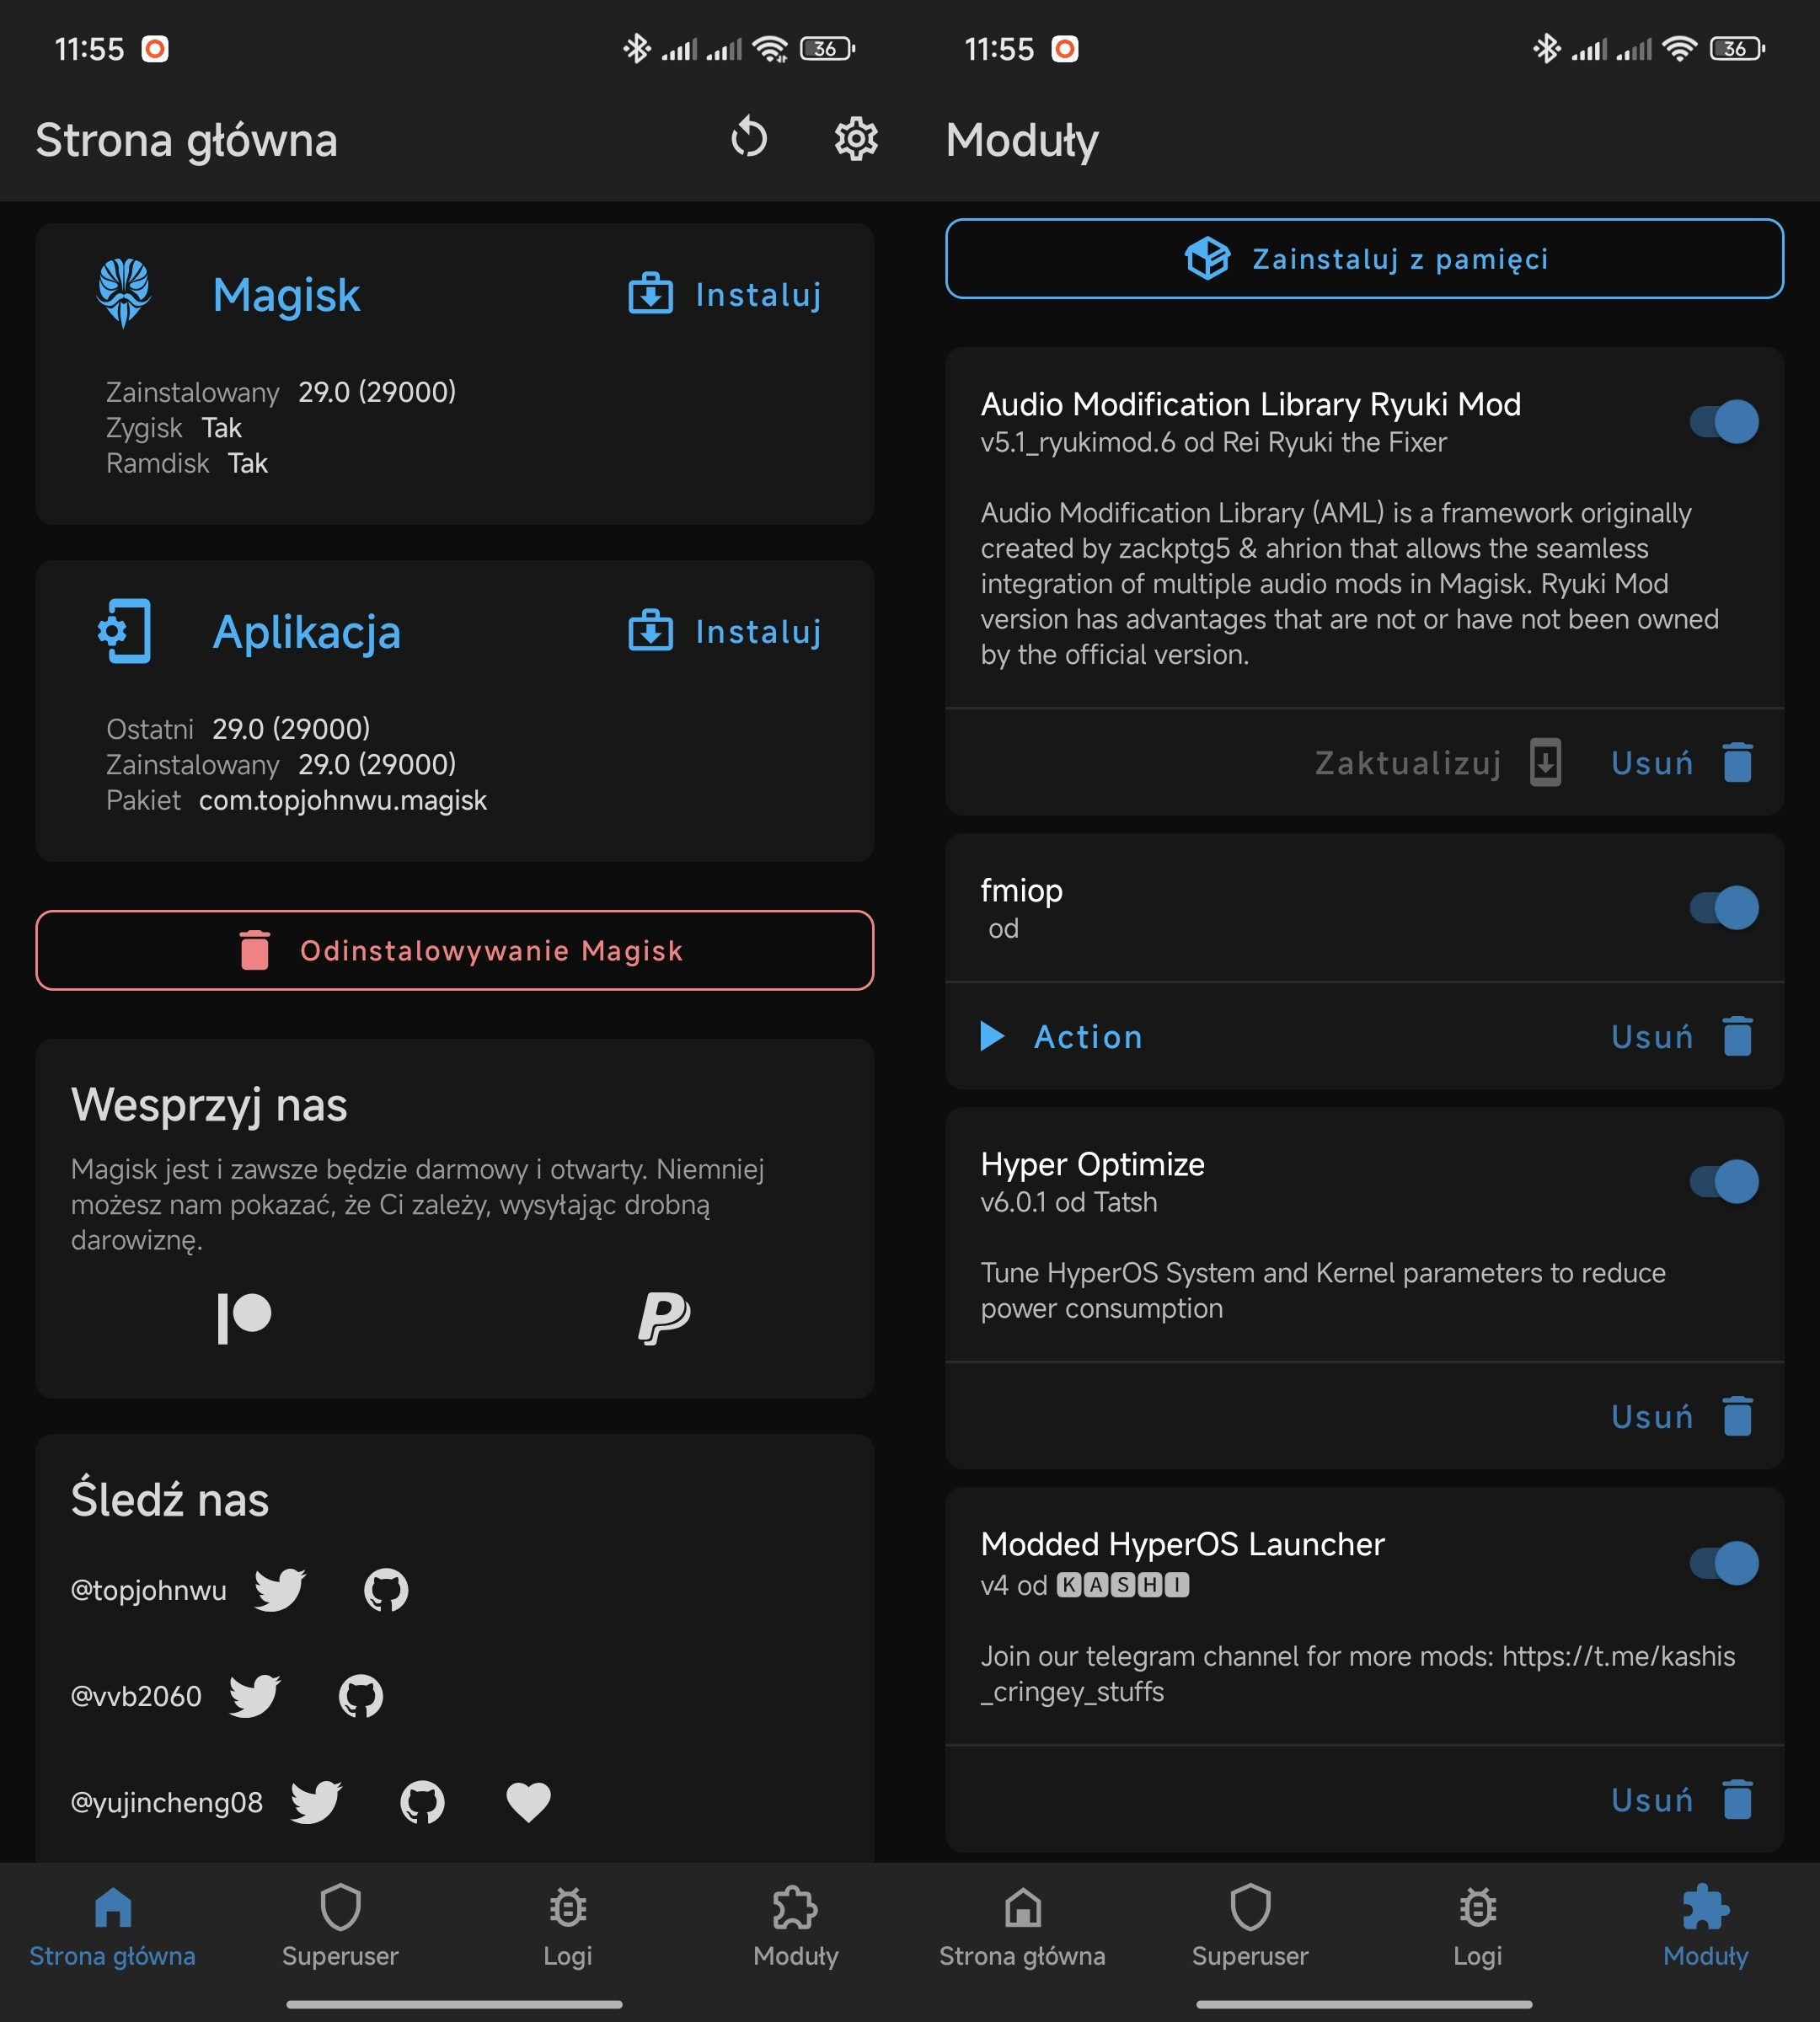This screenshot has height=2022, width=1820.
Task: Open Magisk settings gear icon
Action: (856, 138)
